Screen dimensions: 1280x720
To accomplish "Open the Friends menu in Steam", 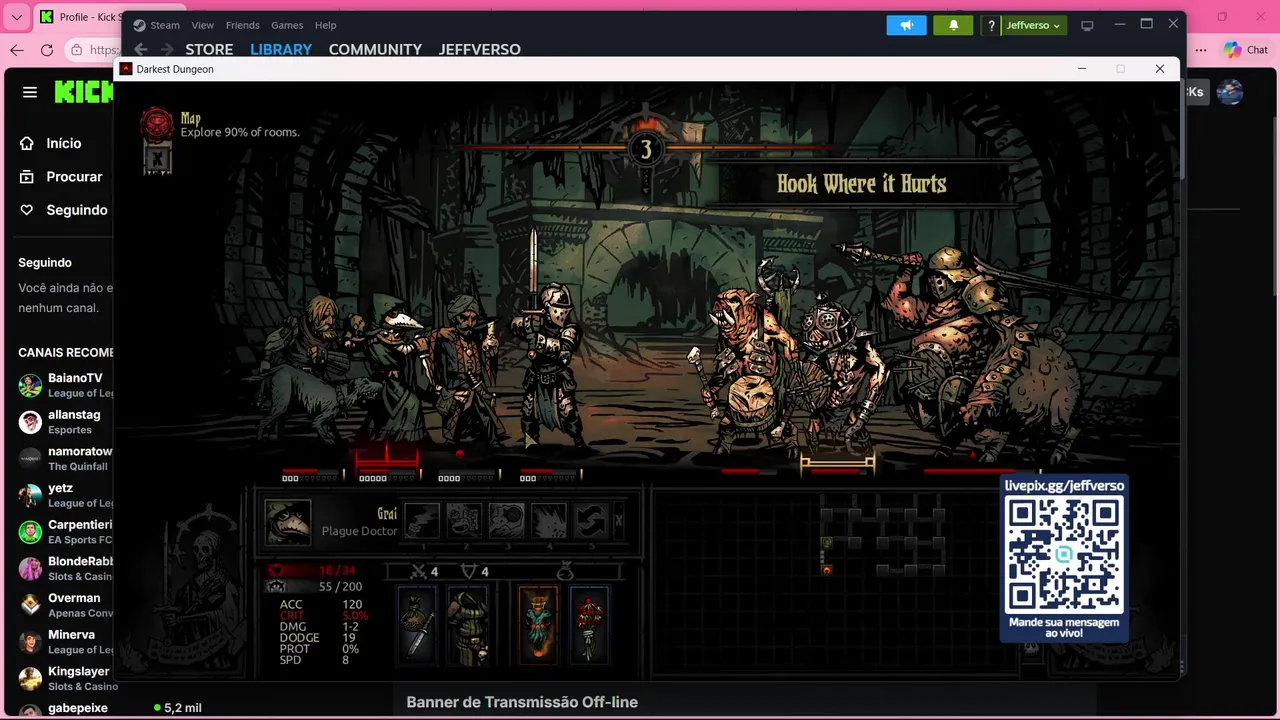I will pyautogui.click(x=243, y=25).
